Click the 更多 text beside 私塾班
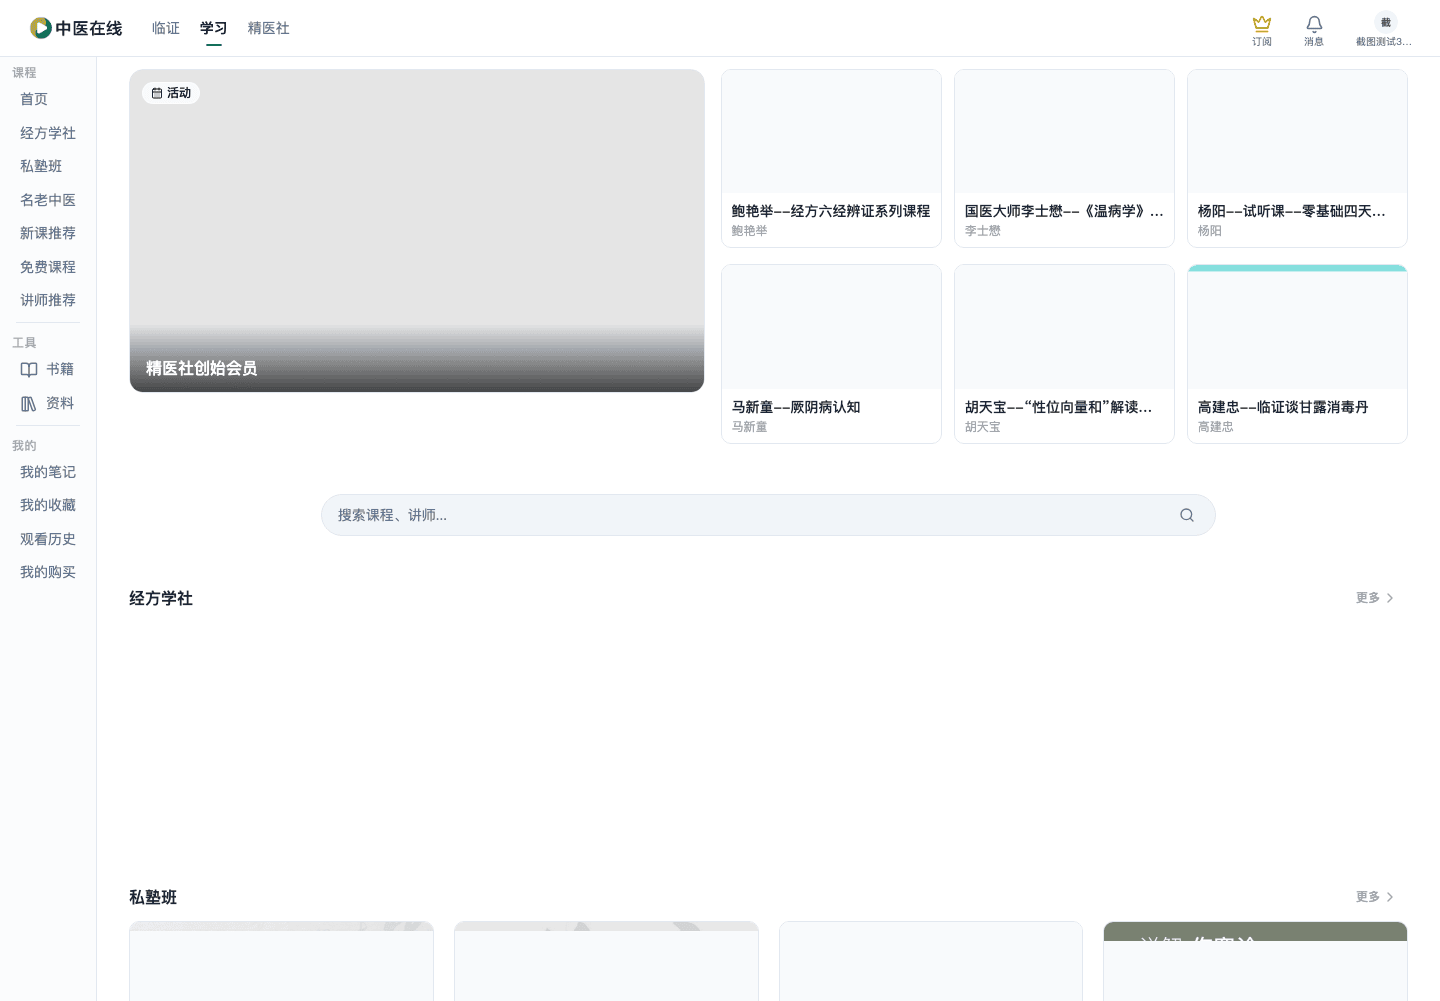The image size is (1440, 1001). 1368,897
